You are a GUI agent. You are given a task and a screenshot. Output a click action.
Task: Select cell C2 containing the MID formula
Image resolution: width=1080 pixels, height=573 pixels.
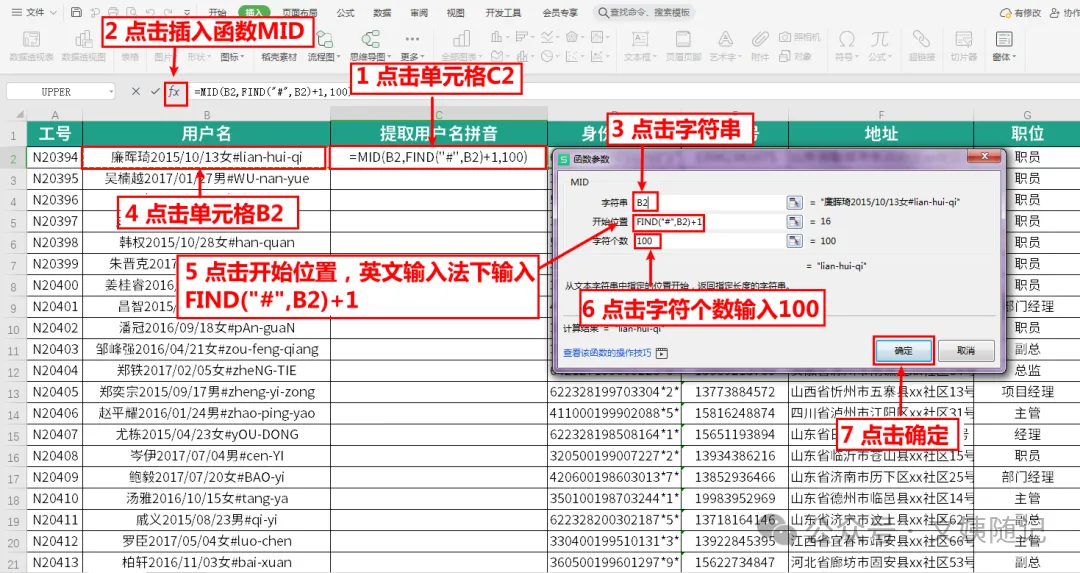click(439, 157)
